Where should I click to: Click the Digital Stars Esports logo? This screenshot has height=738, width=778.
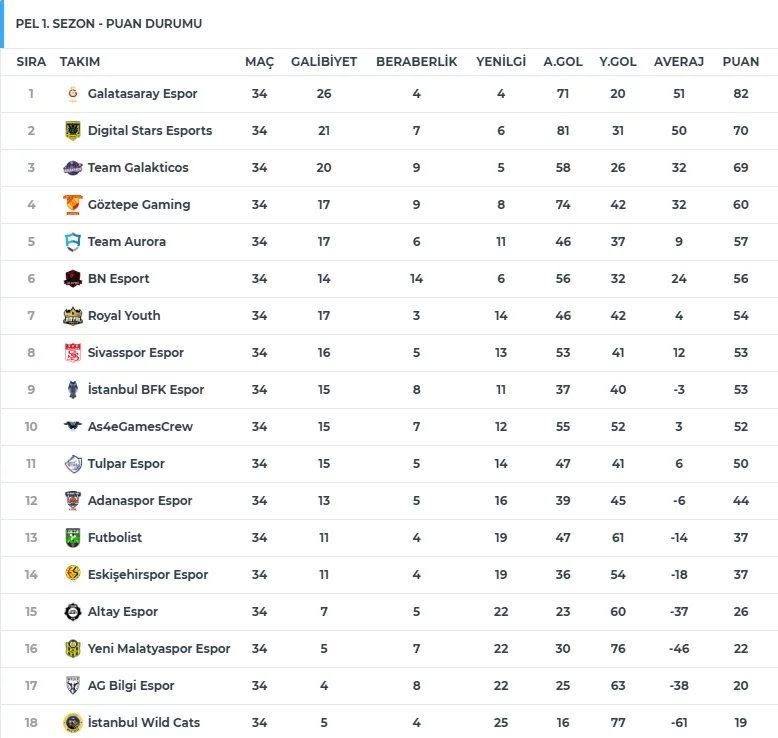pos(72,131)
